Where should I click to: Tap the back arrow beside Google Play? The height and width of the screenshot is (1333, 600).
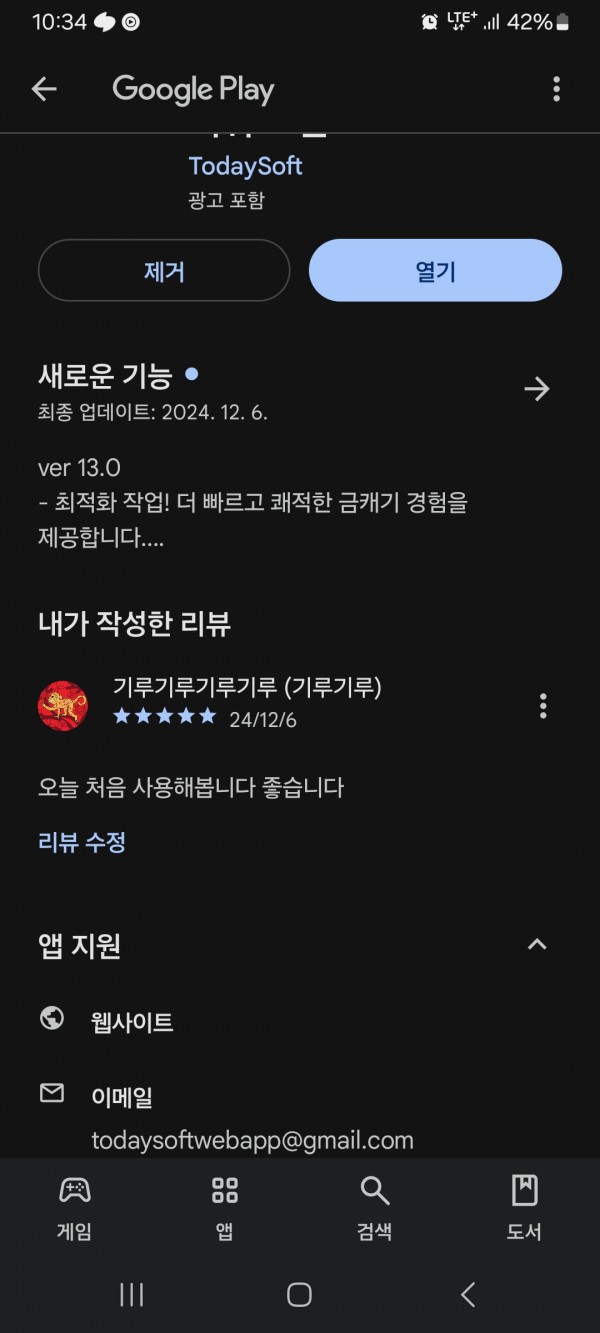44,89
